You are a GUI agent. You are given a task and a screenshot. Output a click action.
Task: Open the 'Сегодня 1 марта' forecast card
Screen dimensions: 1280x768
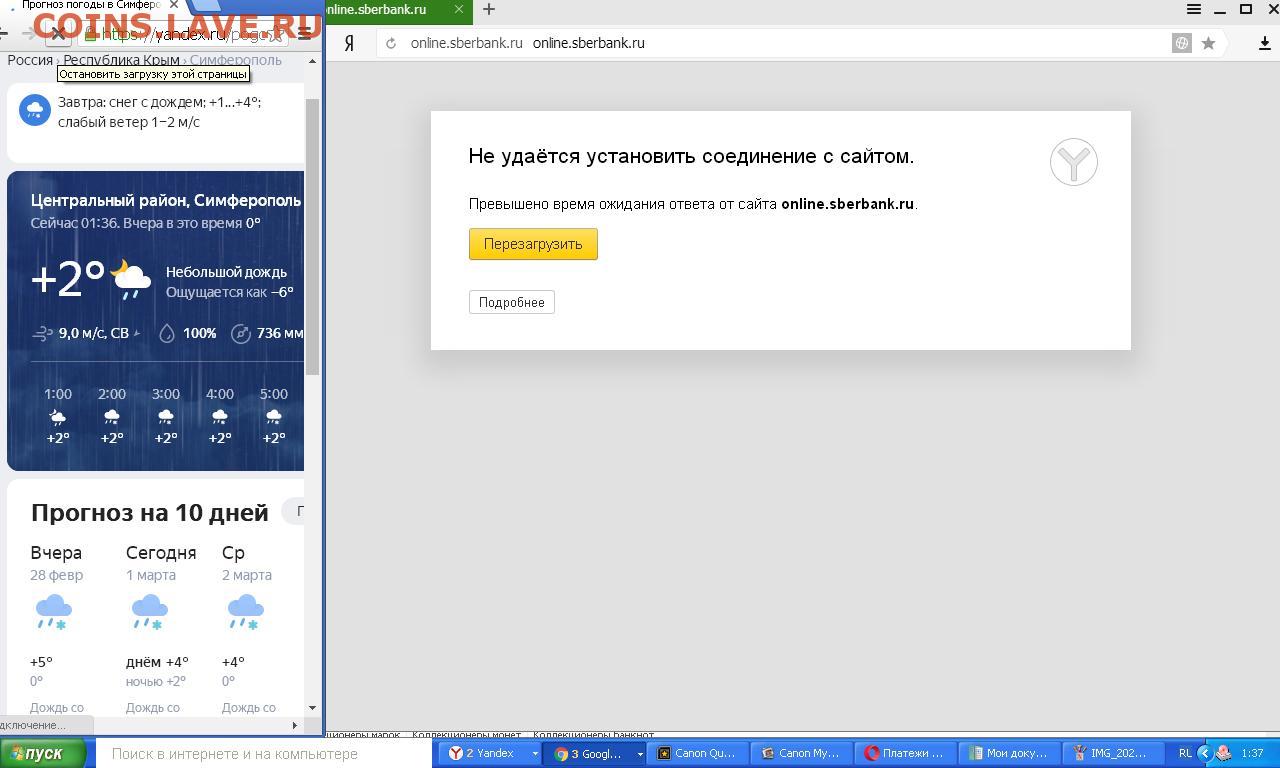pos(161,628)
